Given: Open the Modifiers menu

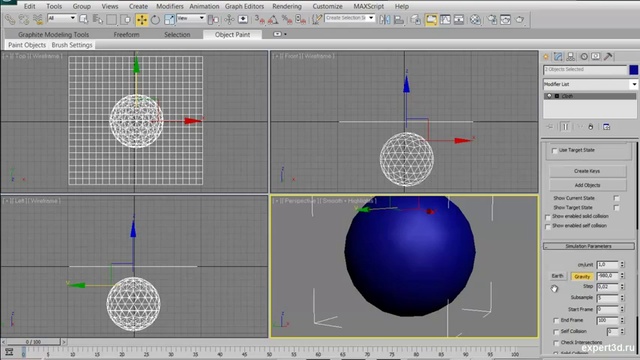Looking at the screenshot, I should 170,6.
